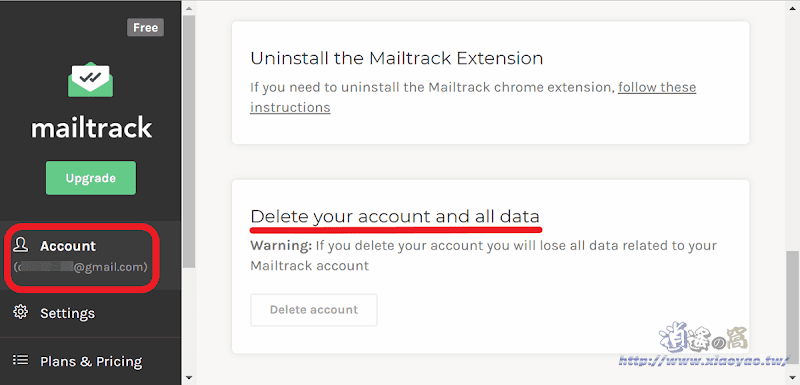Click the Free plan badge

click(145, 28)
